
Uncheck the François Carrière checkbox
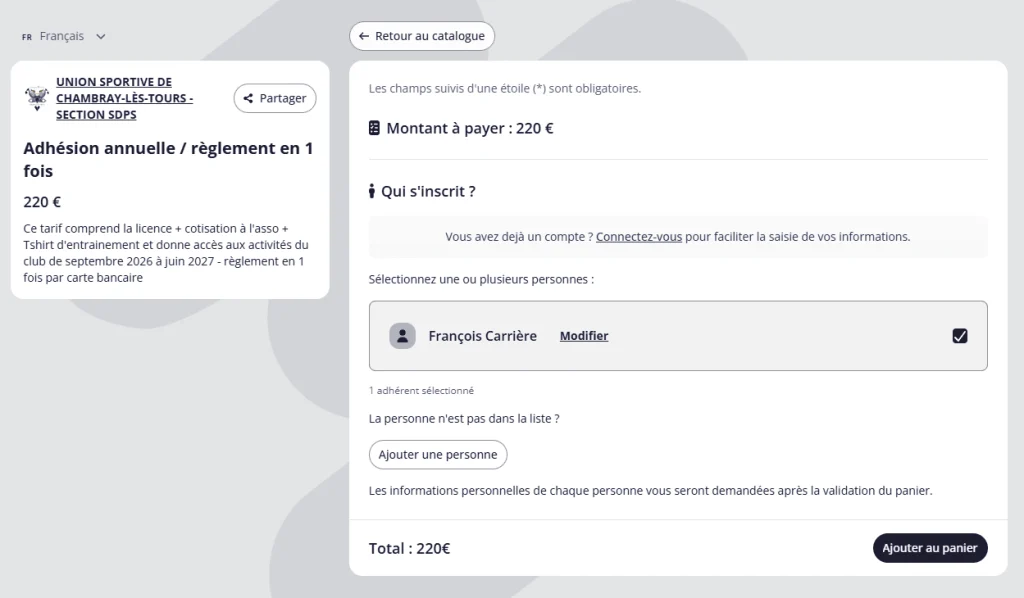click(959, 336)
